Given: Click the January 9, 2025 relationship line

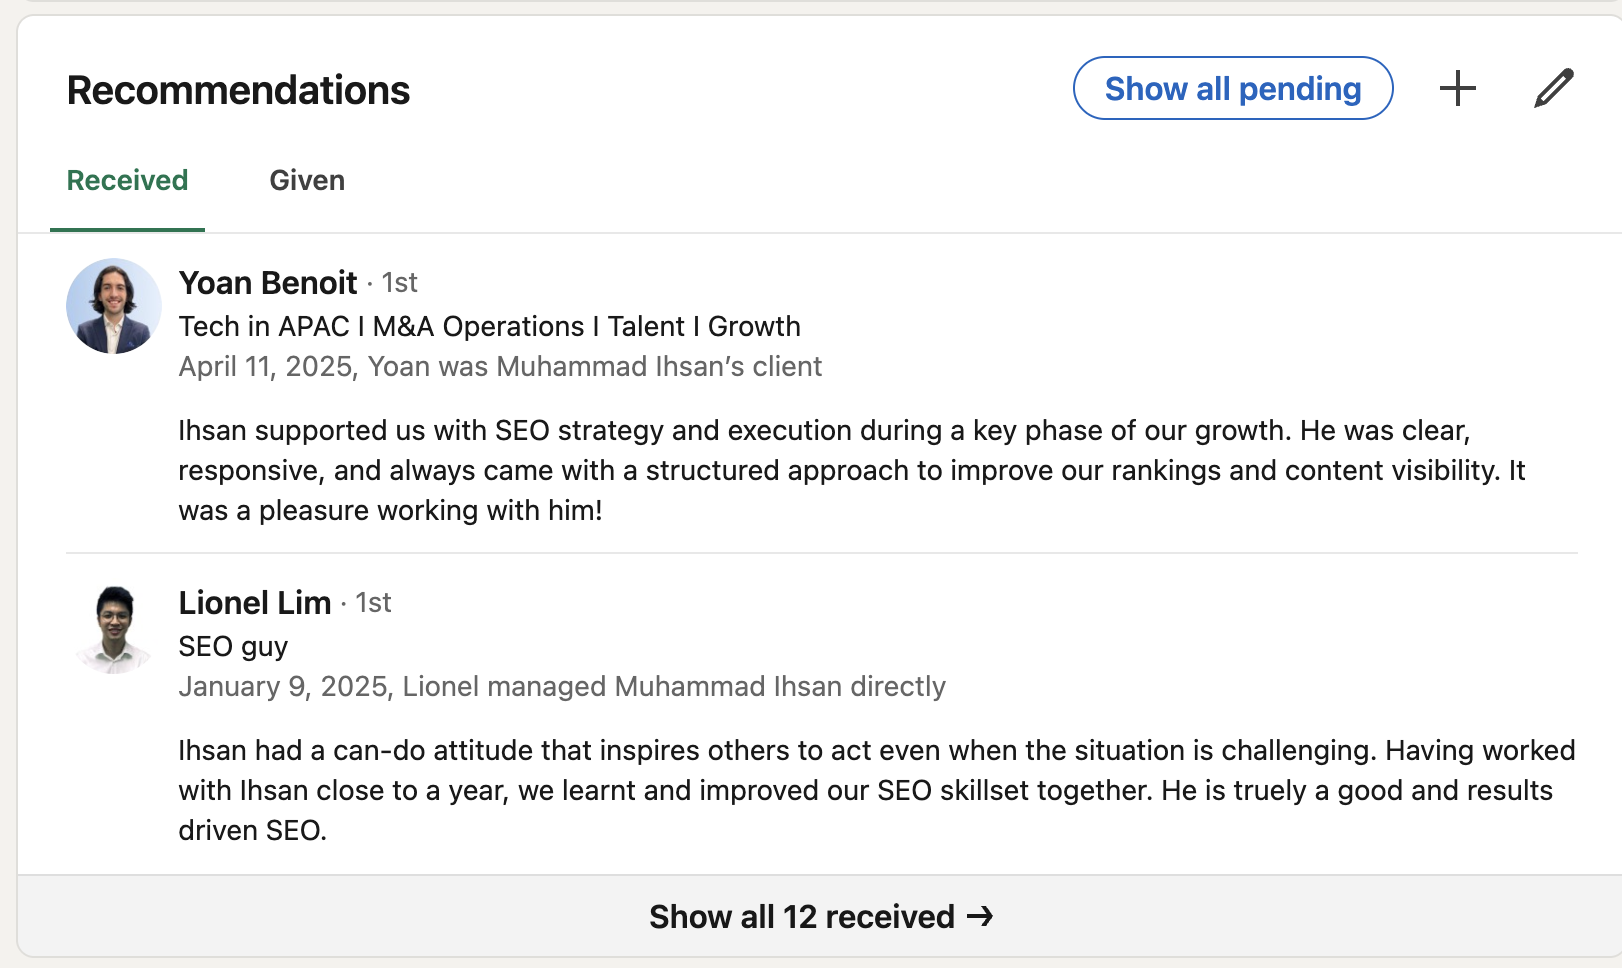Looking at the screenshot, I should pyautogui.click(x=561, y=687).
